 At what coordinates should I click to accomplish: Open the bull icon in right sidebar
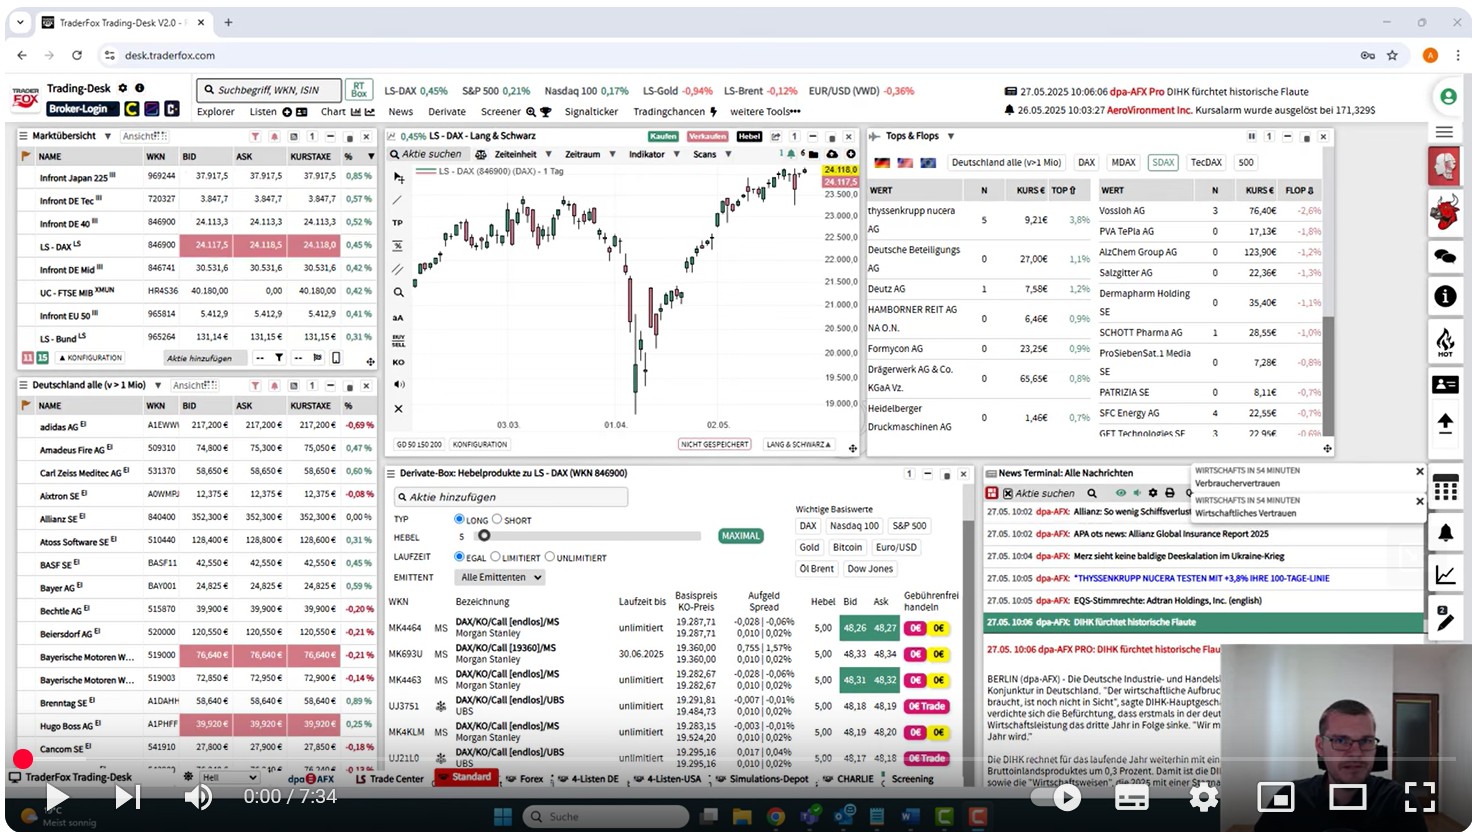[x=1445, y=212]
